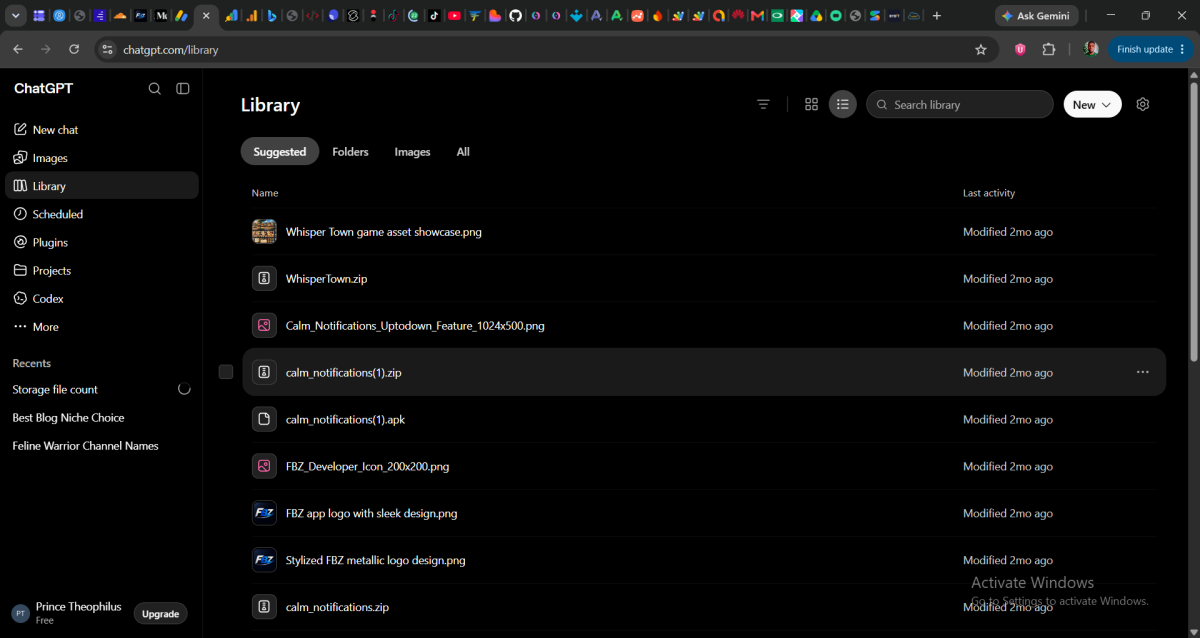Switch to the Gmail browser tab

coord(757,16)
